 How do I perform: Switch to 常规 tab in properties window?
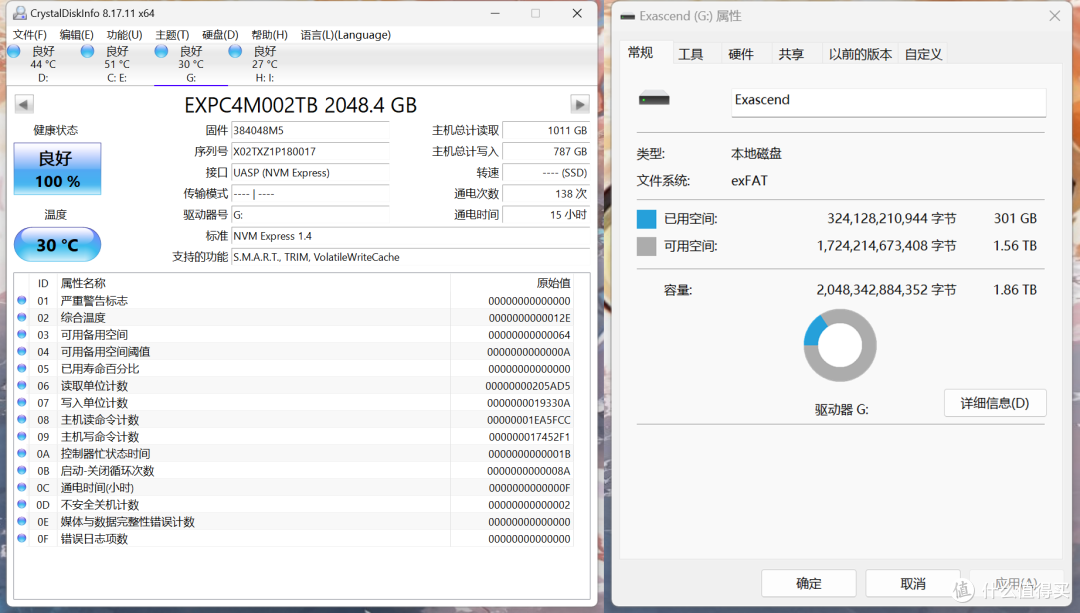641,52
